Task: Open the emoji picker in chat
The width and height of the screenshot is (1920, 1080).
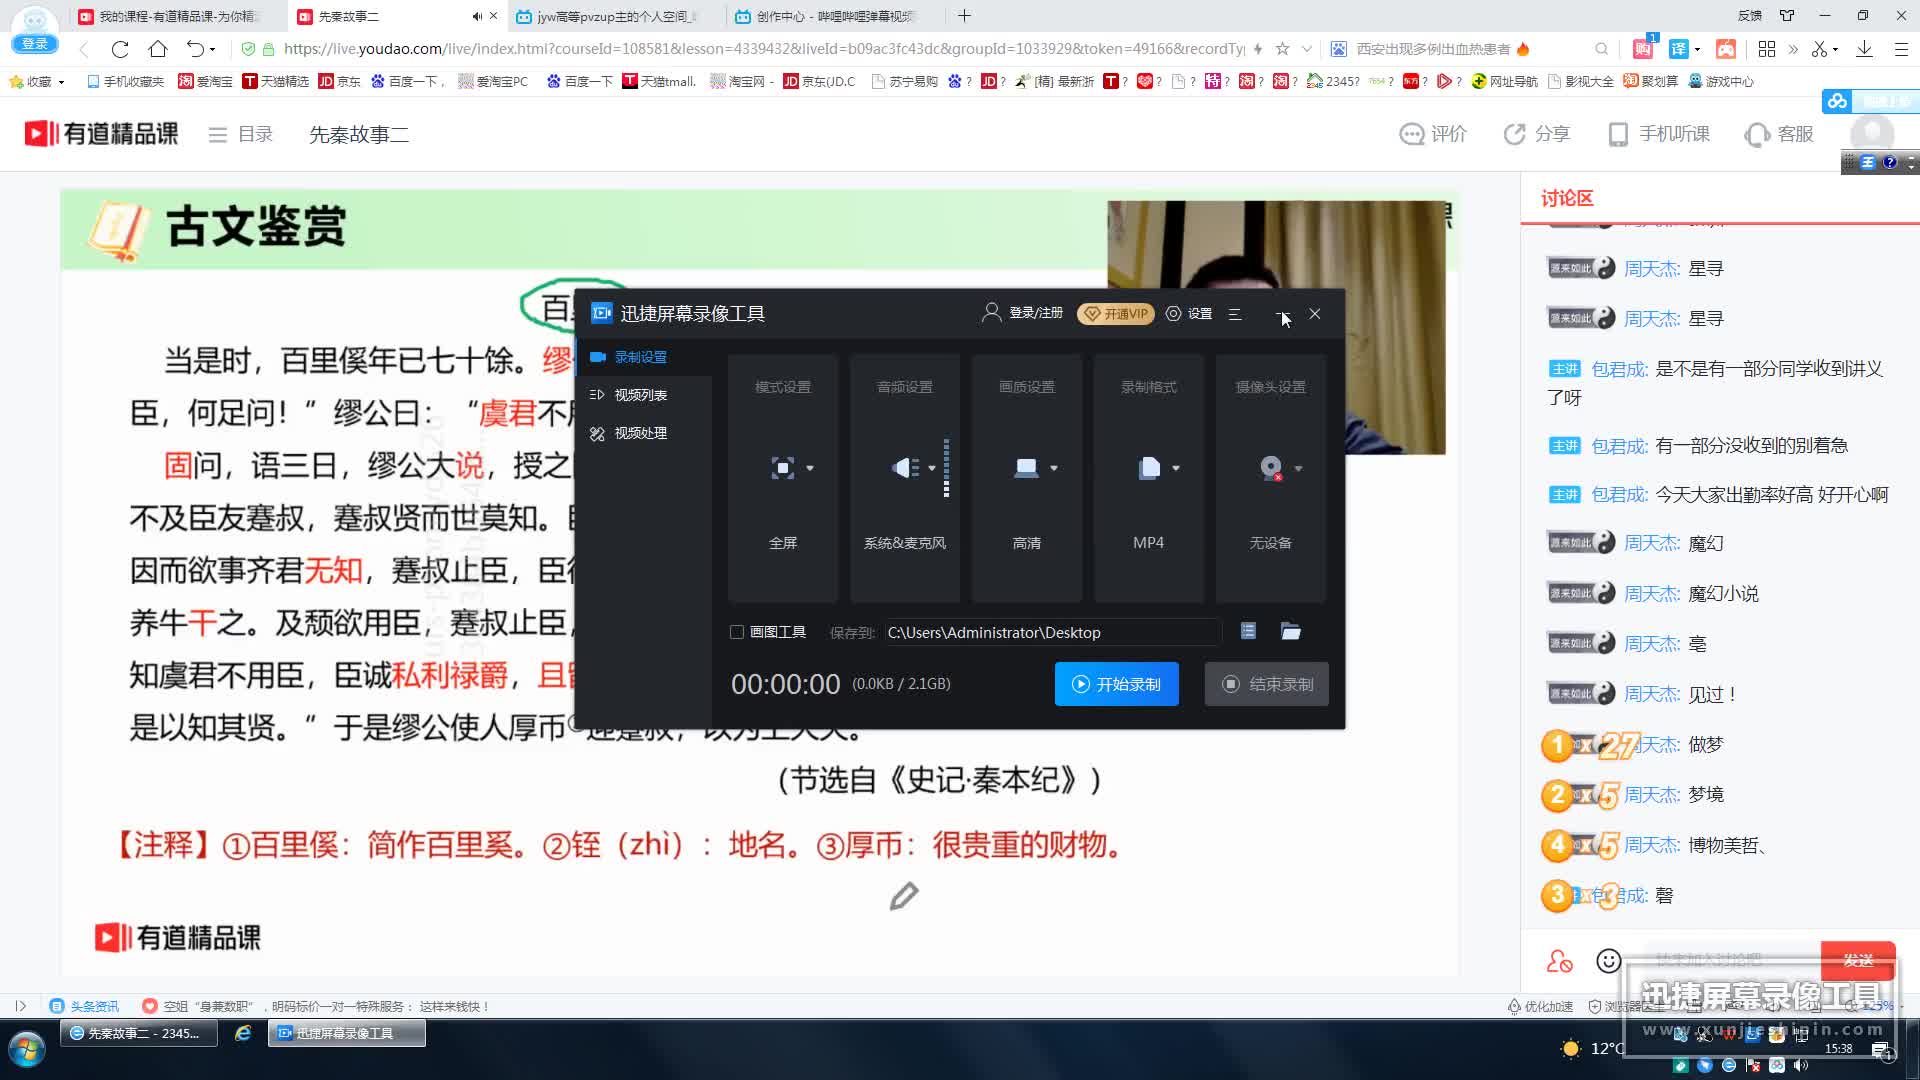Action: [1608, 961]
